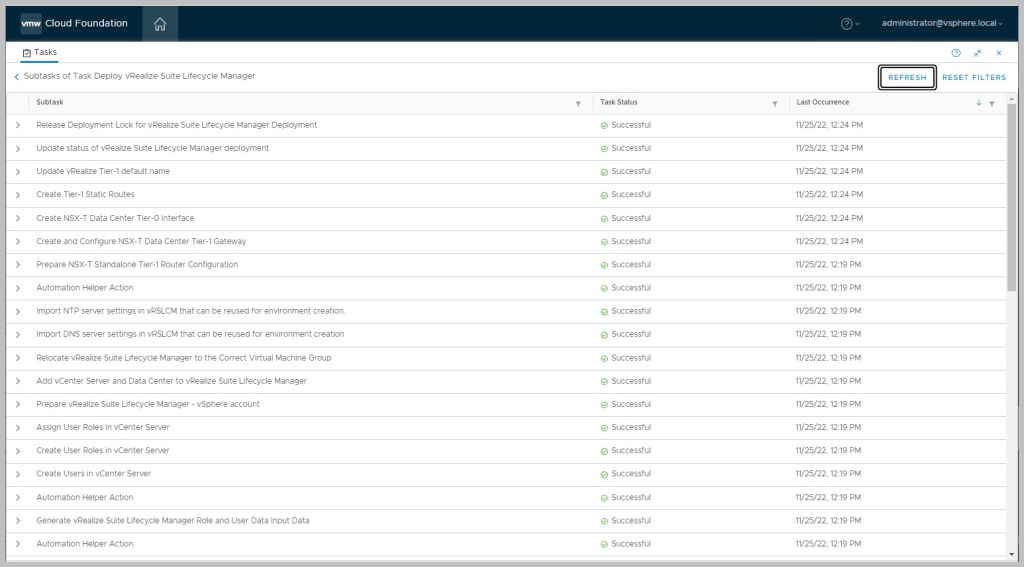Filter the Task Status column
The height and width of the screenshot is (567, 1024).
click(775, 104)
